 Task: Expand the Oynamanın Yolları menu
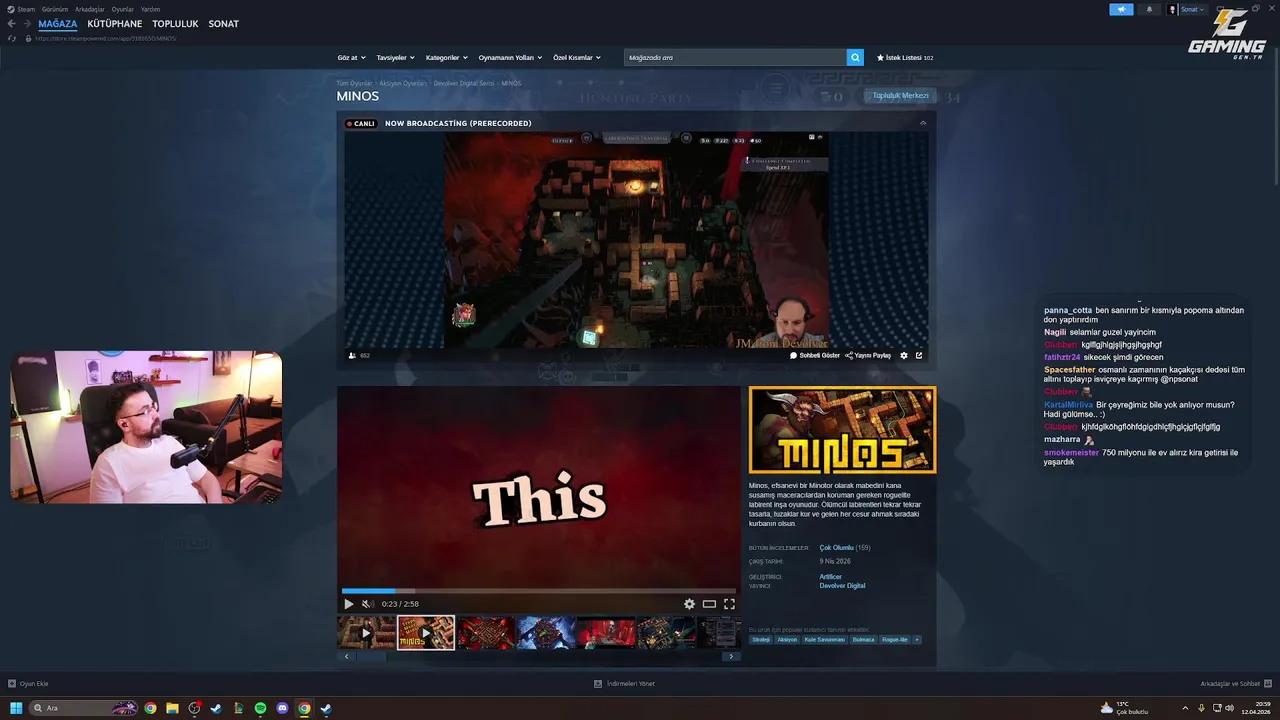[x=509, y=58]
